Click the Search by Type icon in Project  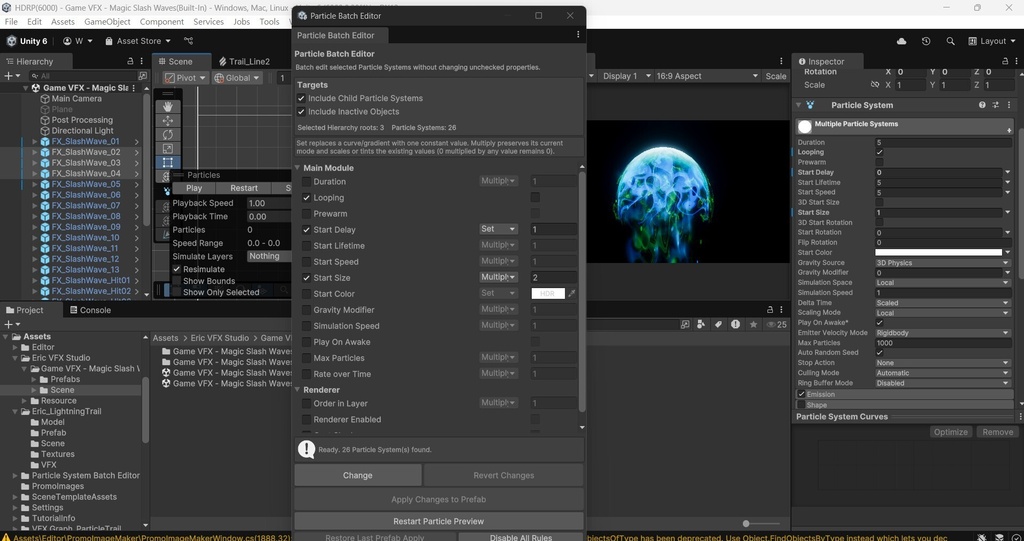701,324
